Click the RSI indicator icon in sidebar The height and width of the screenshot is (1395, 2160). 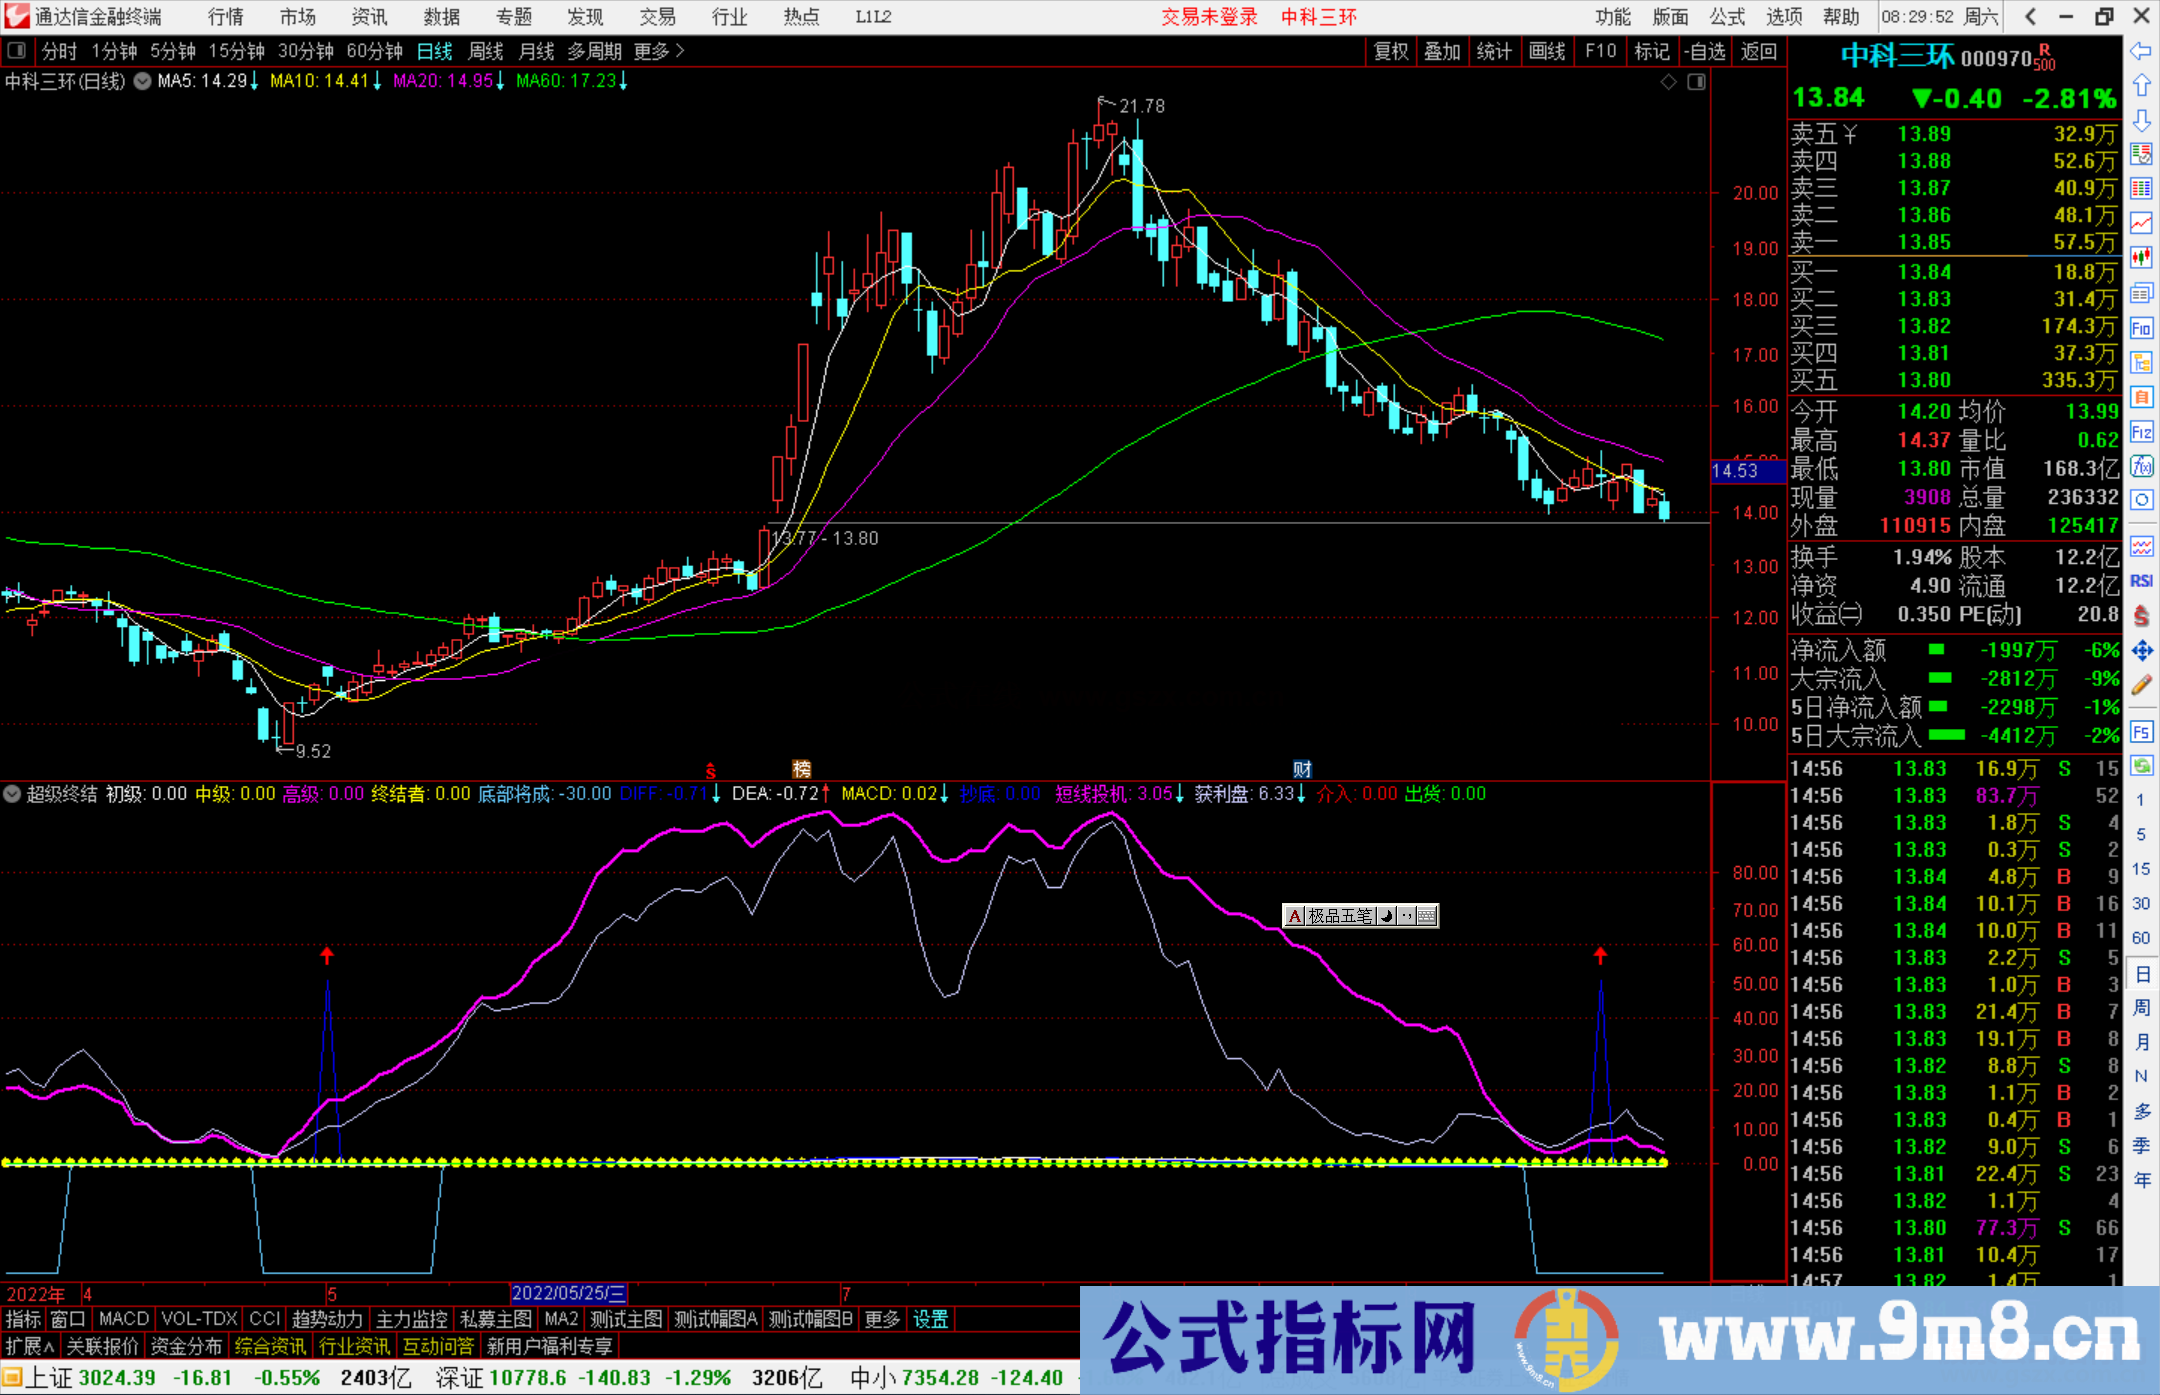click(2141, 581)
